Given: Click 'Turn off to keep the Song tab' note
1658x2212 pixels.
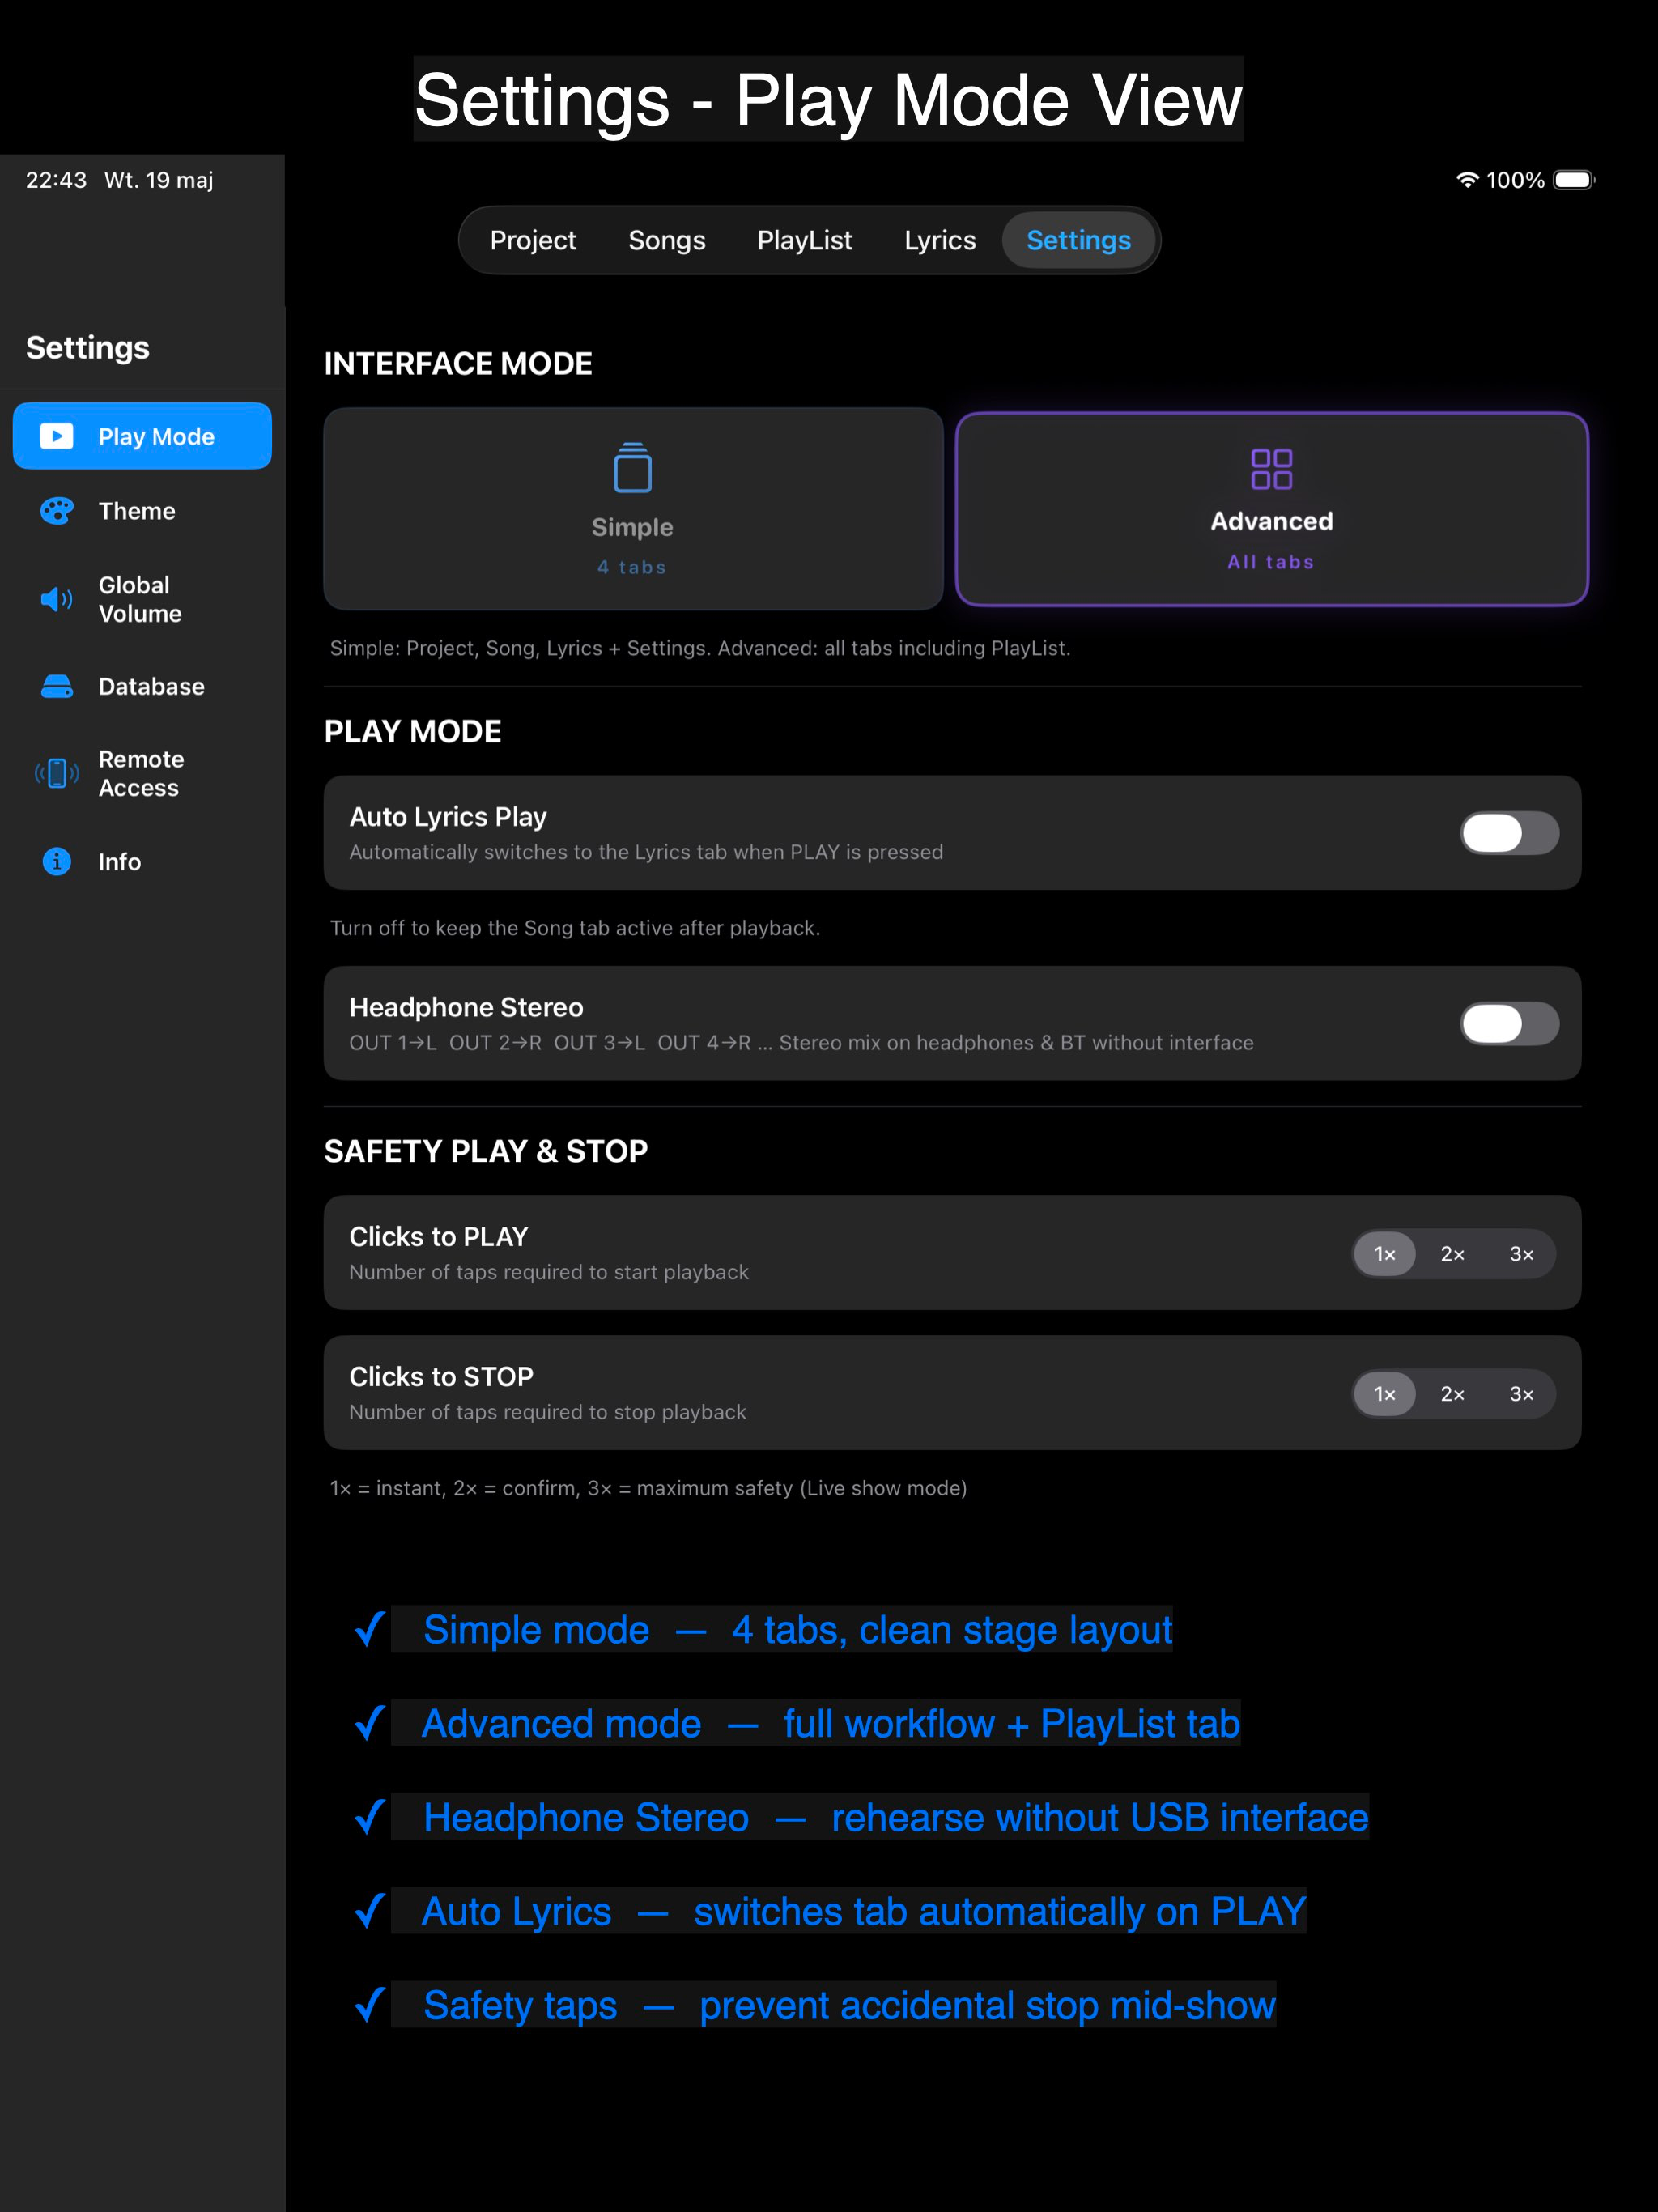Looking at the screenshot, I should tap(575, 928).
